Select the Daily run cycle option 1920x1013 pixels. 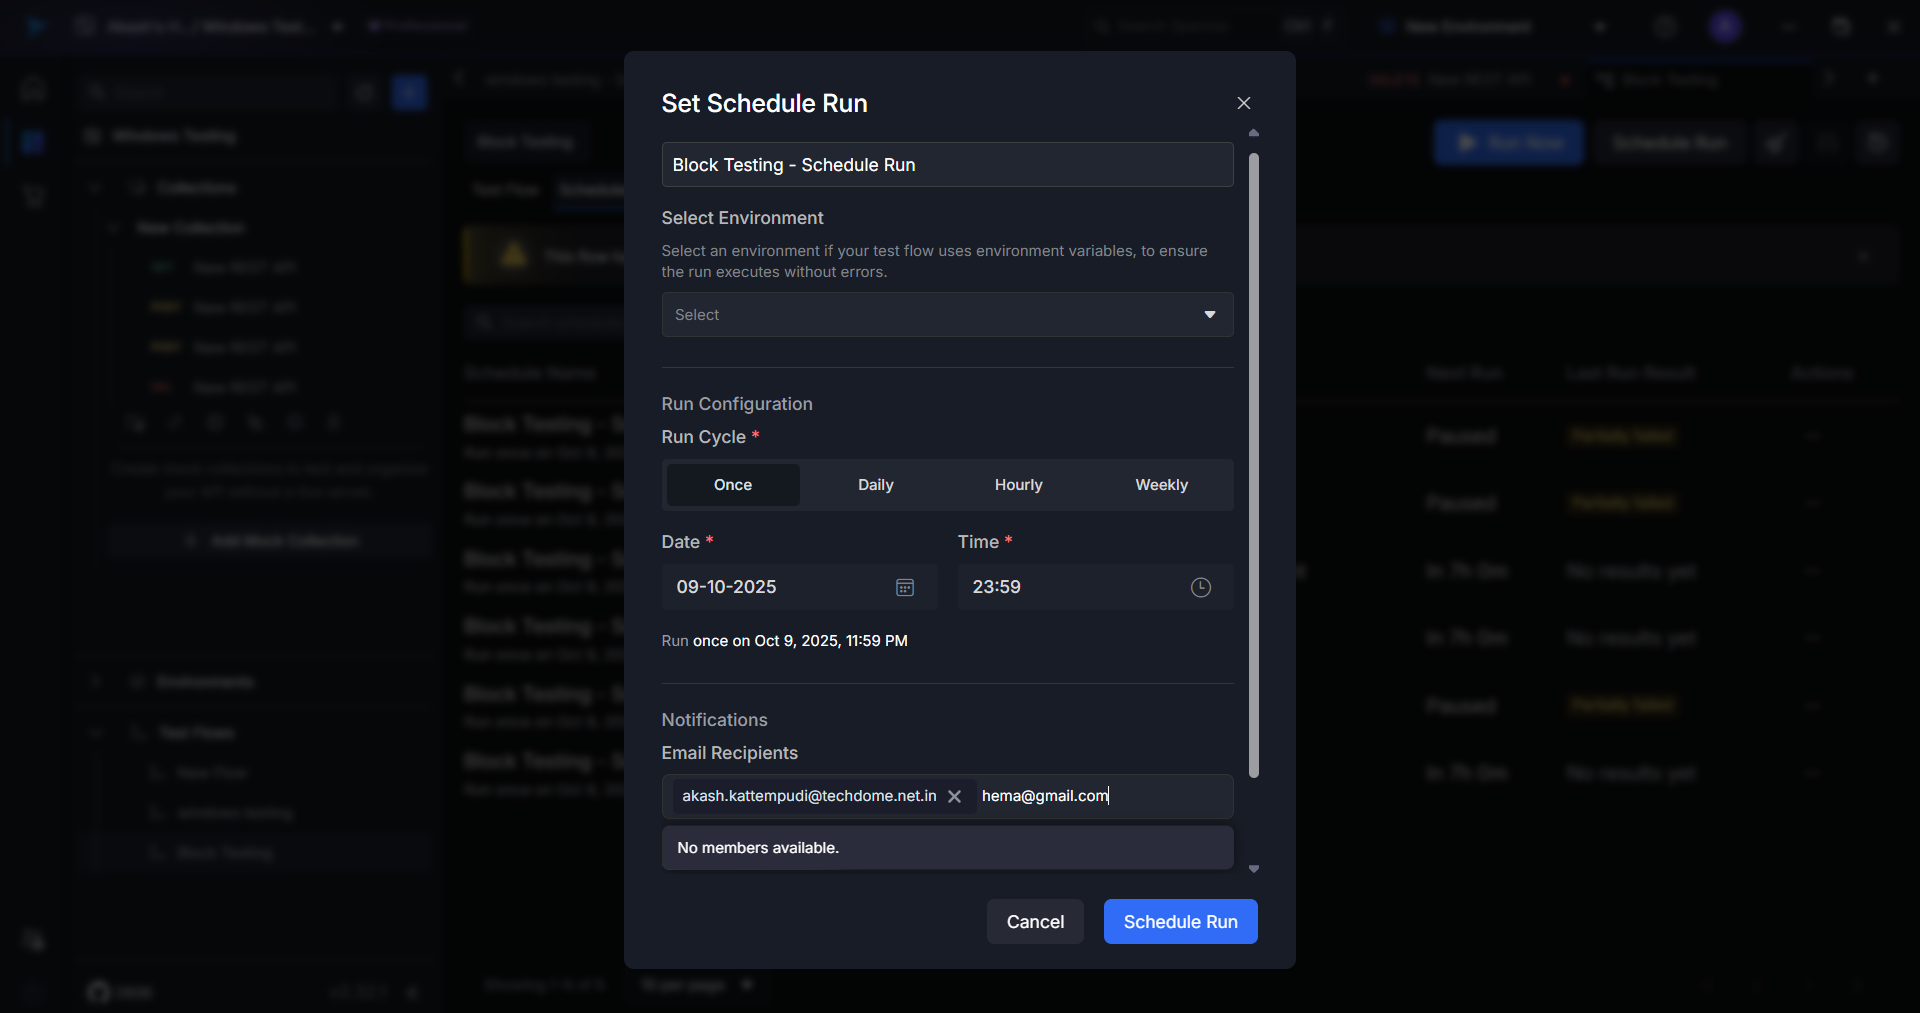coord(875,485)
